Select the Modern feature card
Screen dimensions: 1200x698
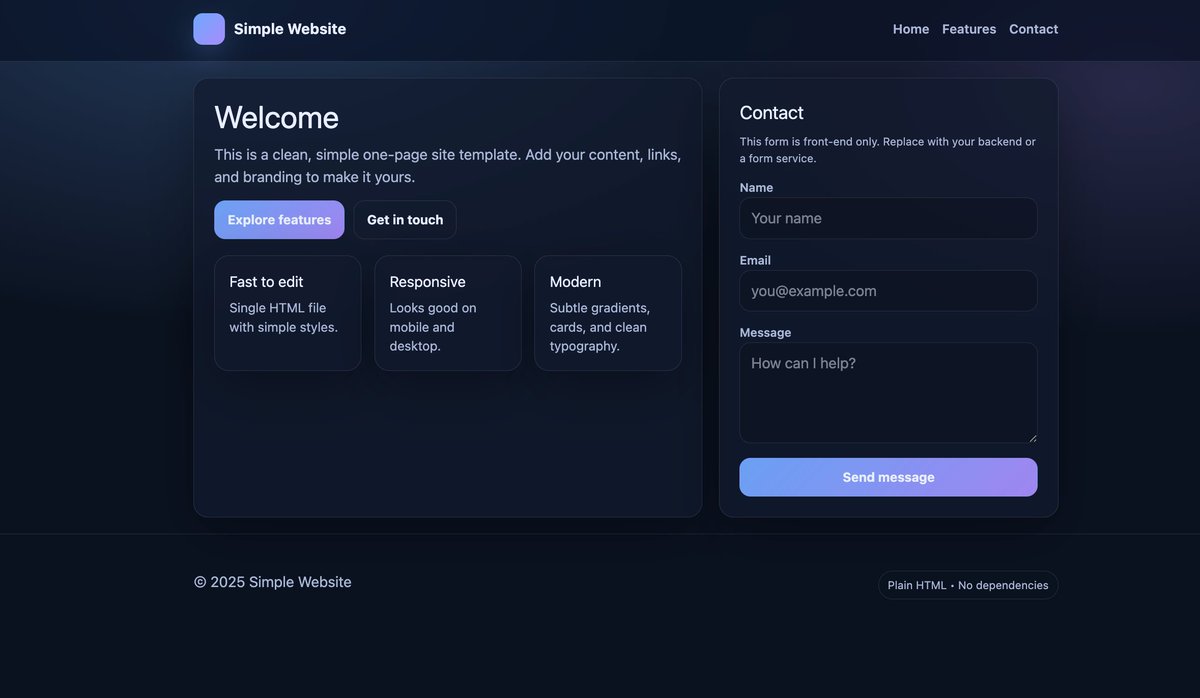coord(608,313)
